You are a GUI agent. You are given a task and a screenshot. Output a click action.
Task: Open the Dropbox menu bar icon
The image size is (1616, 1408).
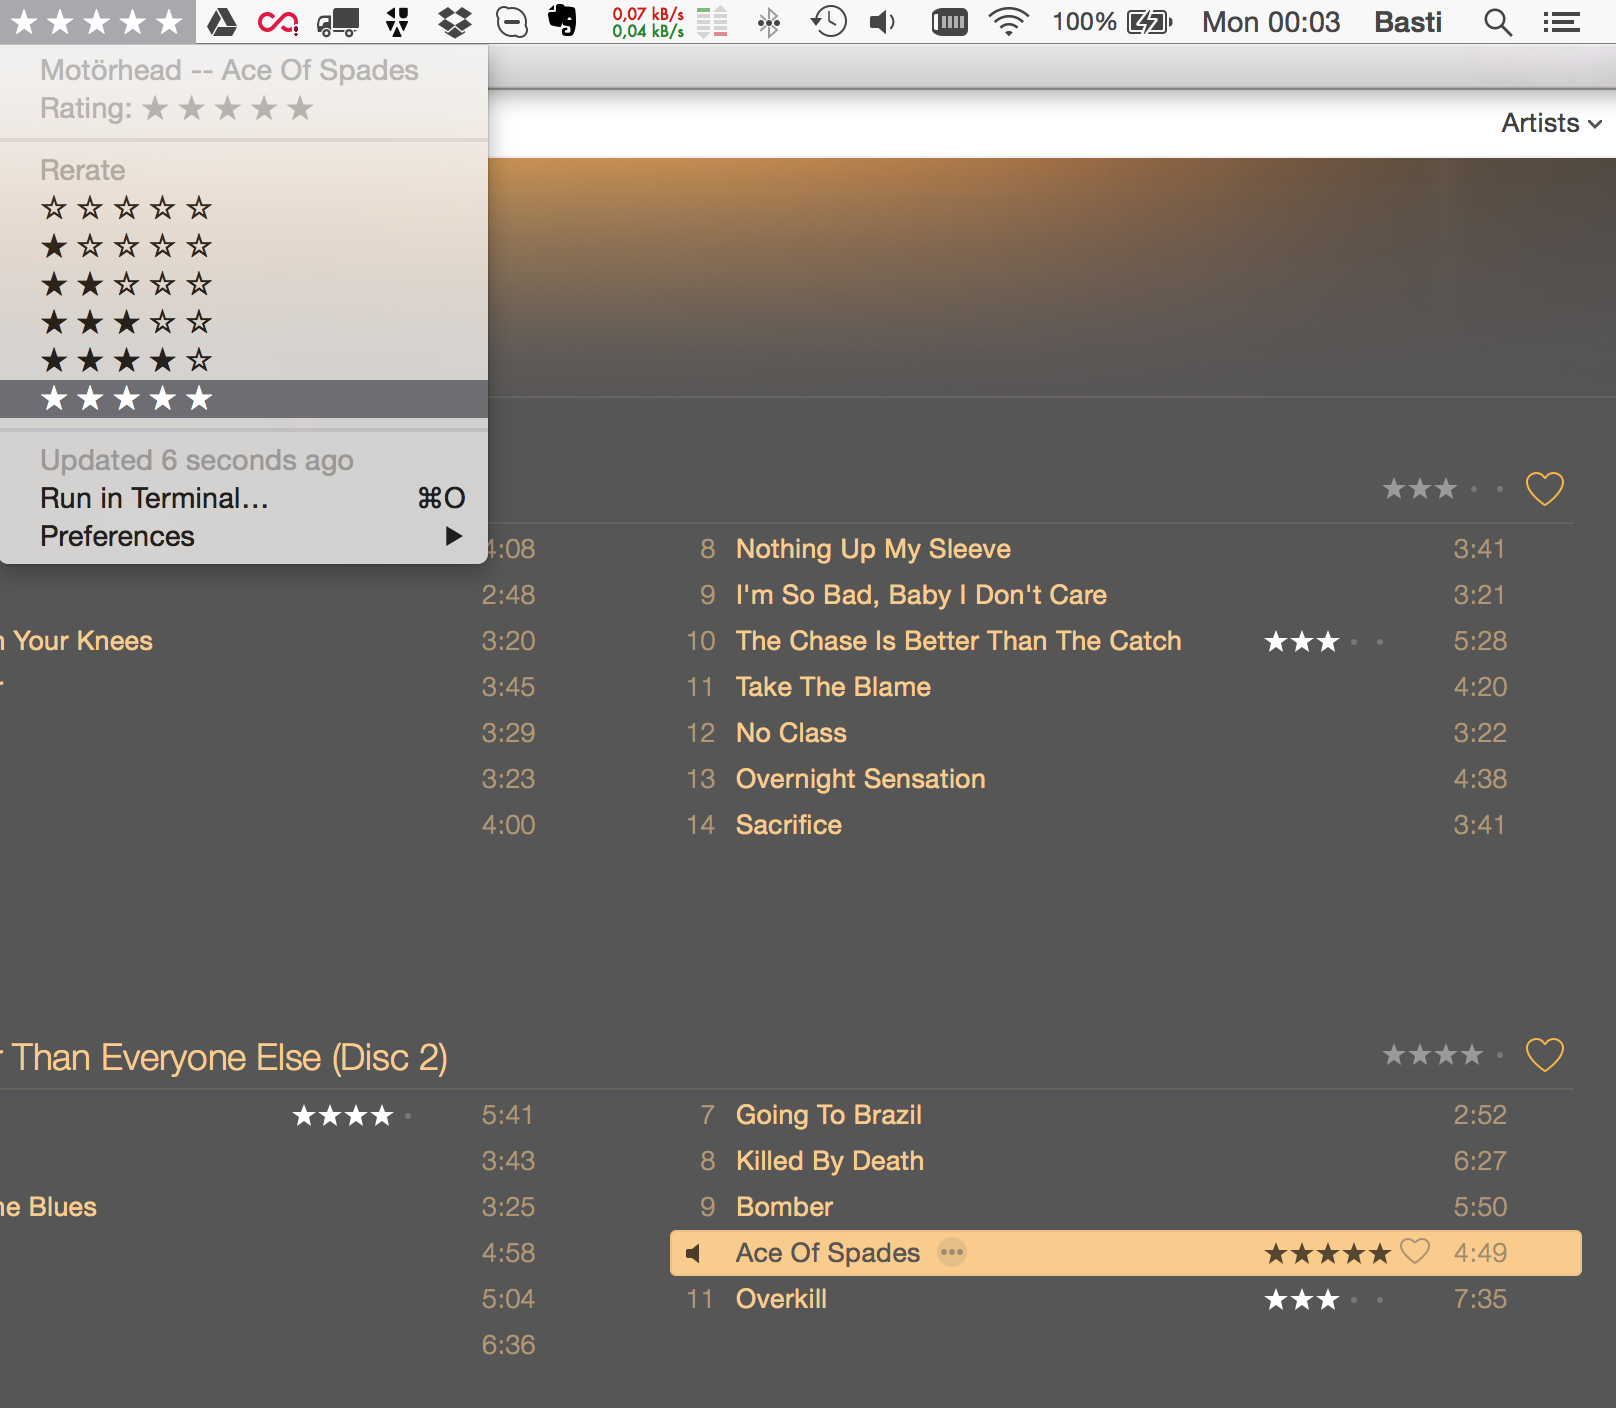click(455, 21)
